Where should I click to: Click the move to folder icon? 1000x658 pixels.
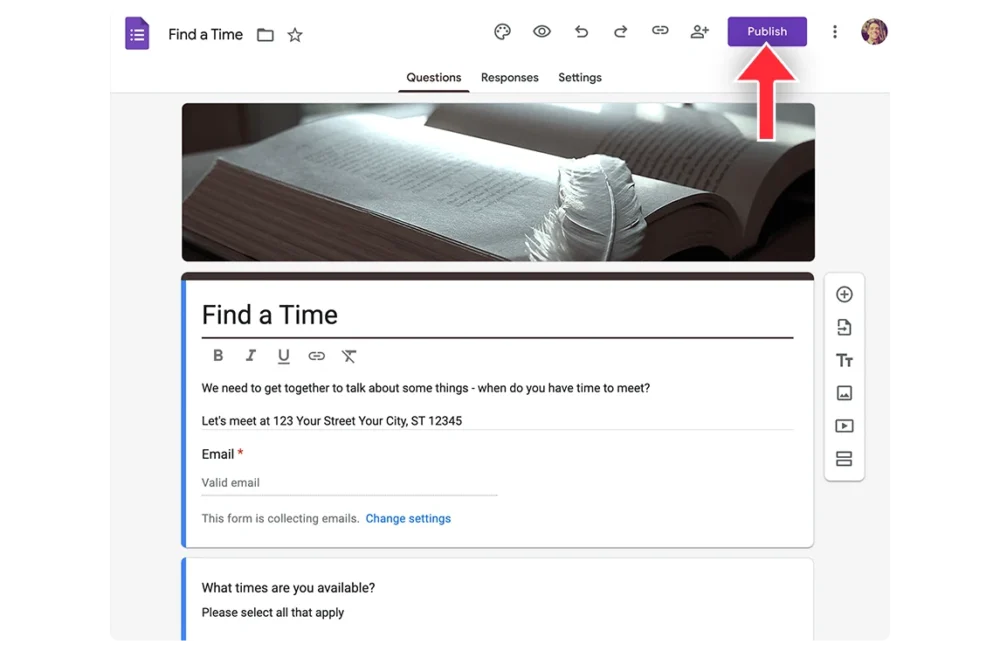click(x=265, y=35)
